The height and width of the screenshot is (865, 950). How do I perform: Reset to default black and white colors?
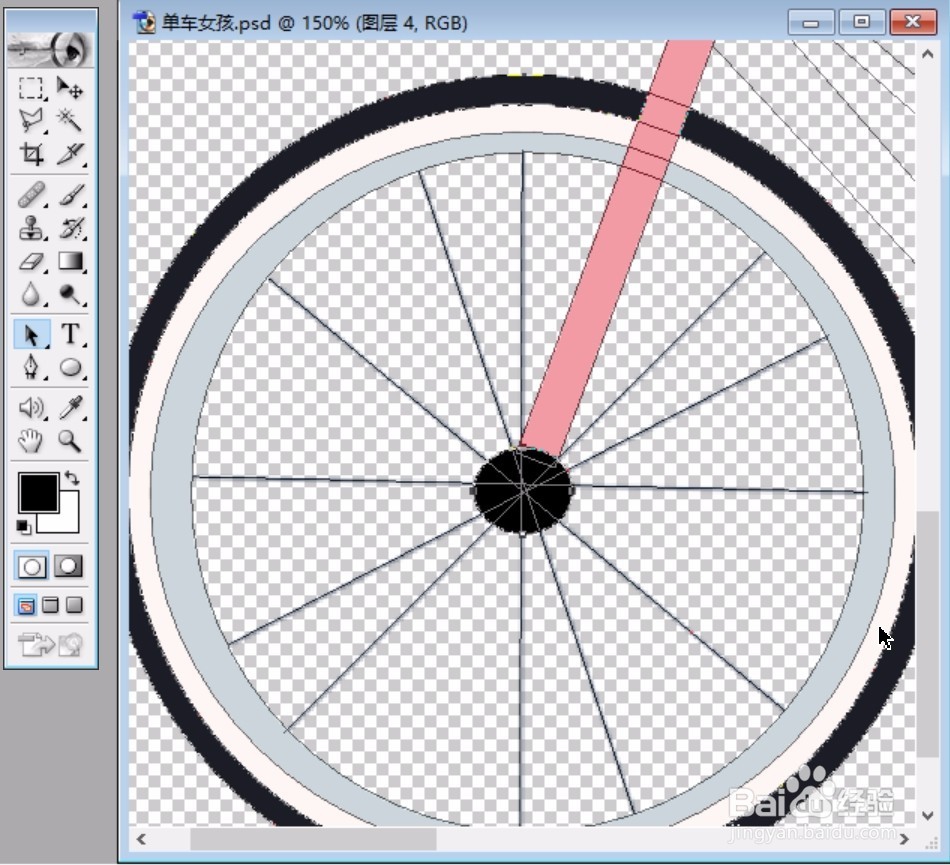pos(23,527)
